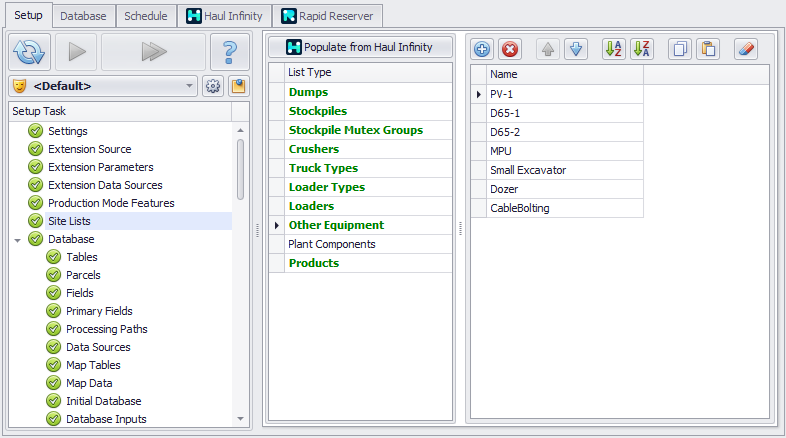This screenshot has height=438, width=786.
Task: Select Plant Components list type
Action: pos(368,245)
